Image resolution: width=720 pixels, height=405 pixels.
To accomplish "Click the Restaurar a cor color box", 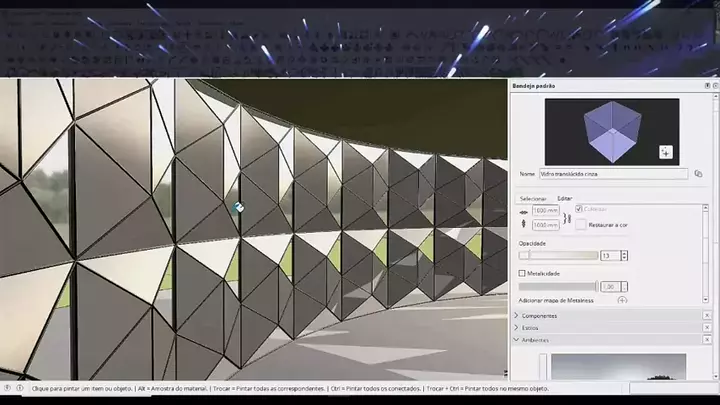I will click(x=580, y=225).
